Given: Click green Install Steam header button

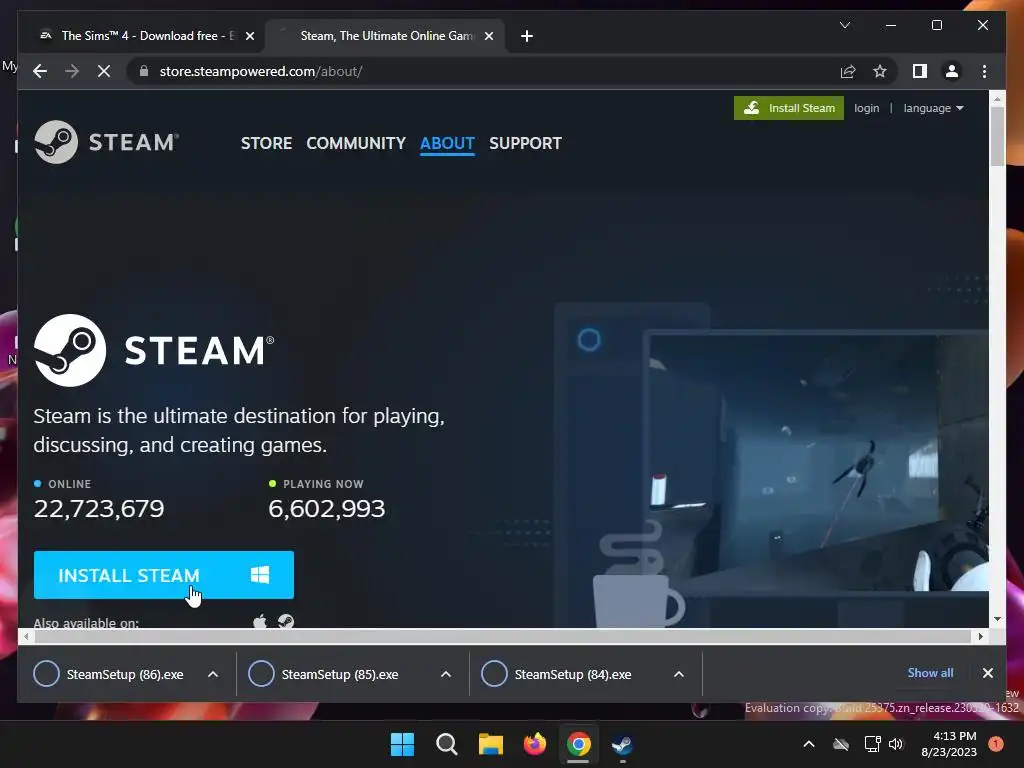Looking at the screenshot, I should pyautogui.click(x=789, y=108).
